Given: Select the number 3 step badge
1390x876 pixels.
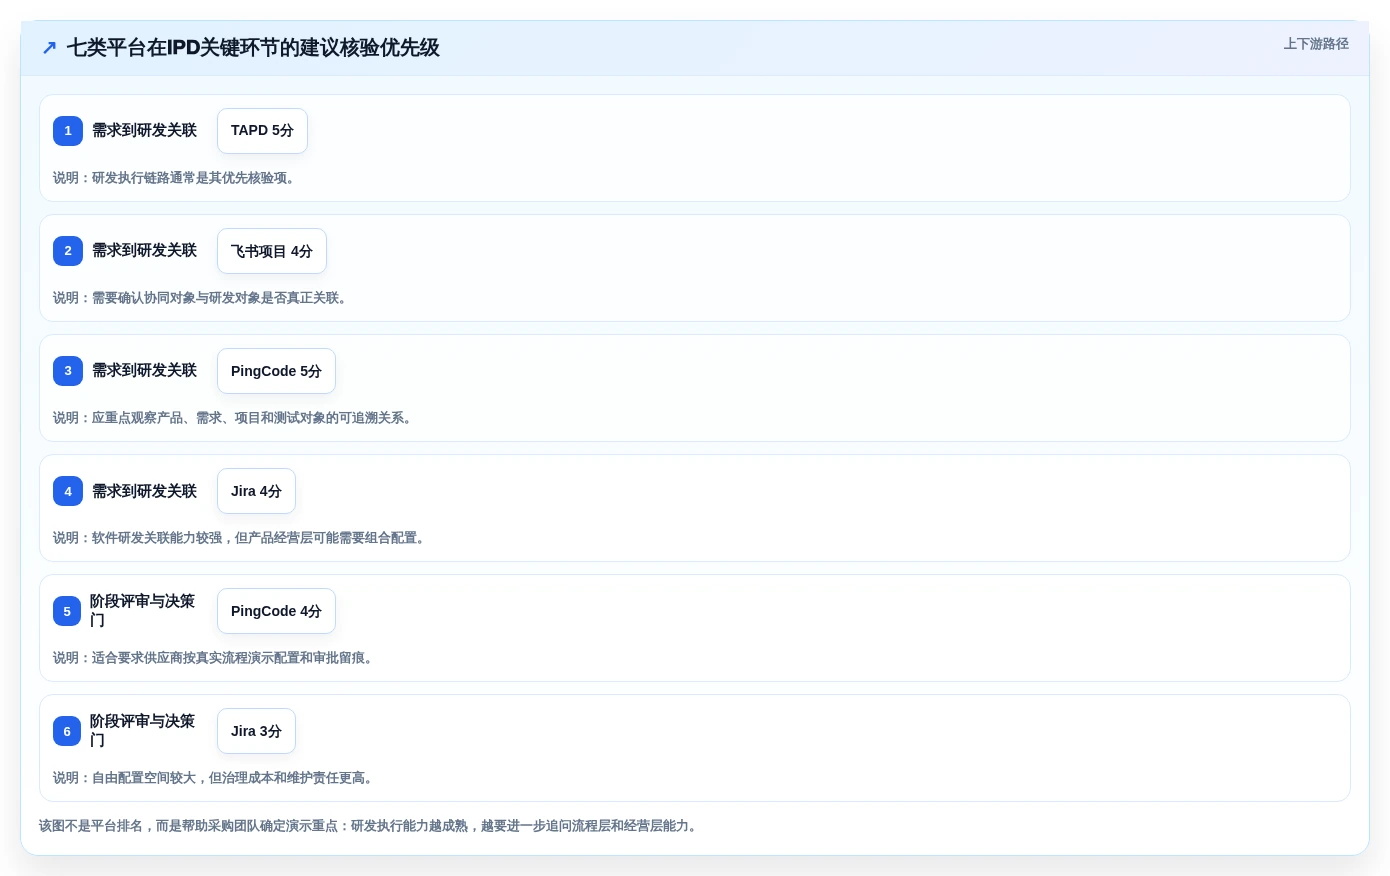Looking at the screenshot, I should tap(68, 371).
